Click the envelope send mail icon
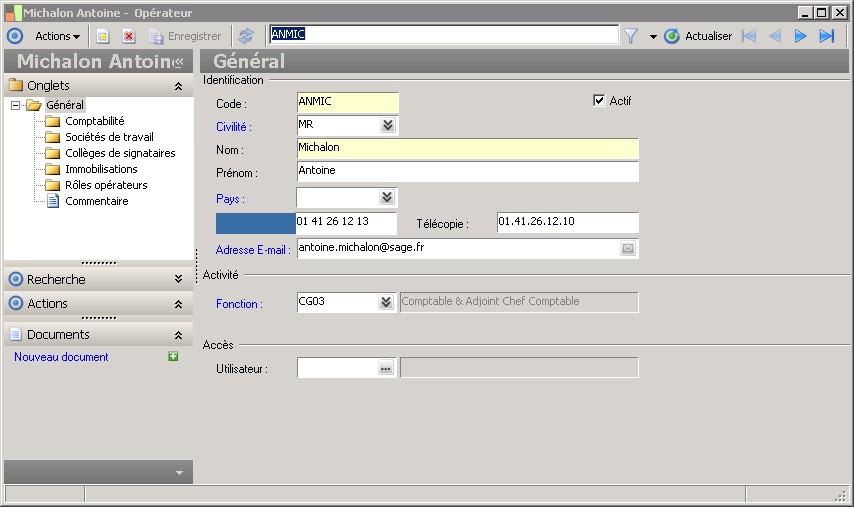Viewport: 854px width, 507px height. pos(628,249)
